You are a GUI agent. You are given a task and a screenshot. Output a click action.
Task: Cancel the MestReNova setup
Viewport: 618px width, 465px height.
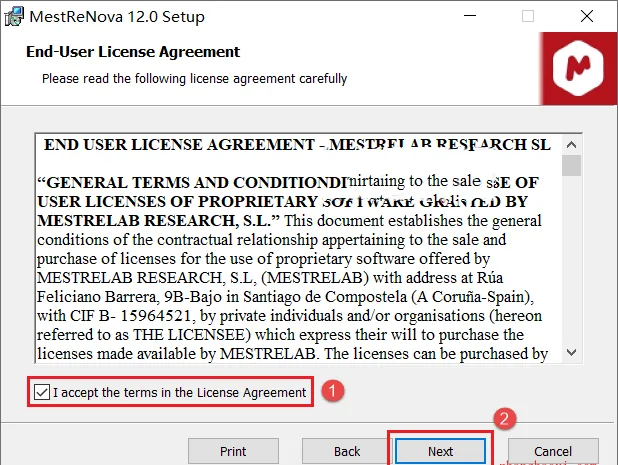point(553,451)
